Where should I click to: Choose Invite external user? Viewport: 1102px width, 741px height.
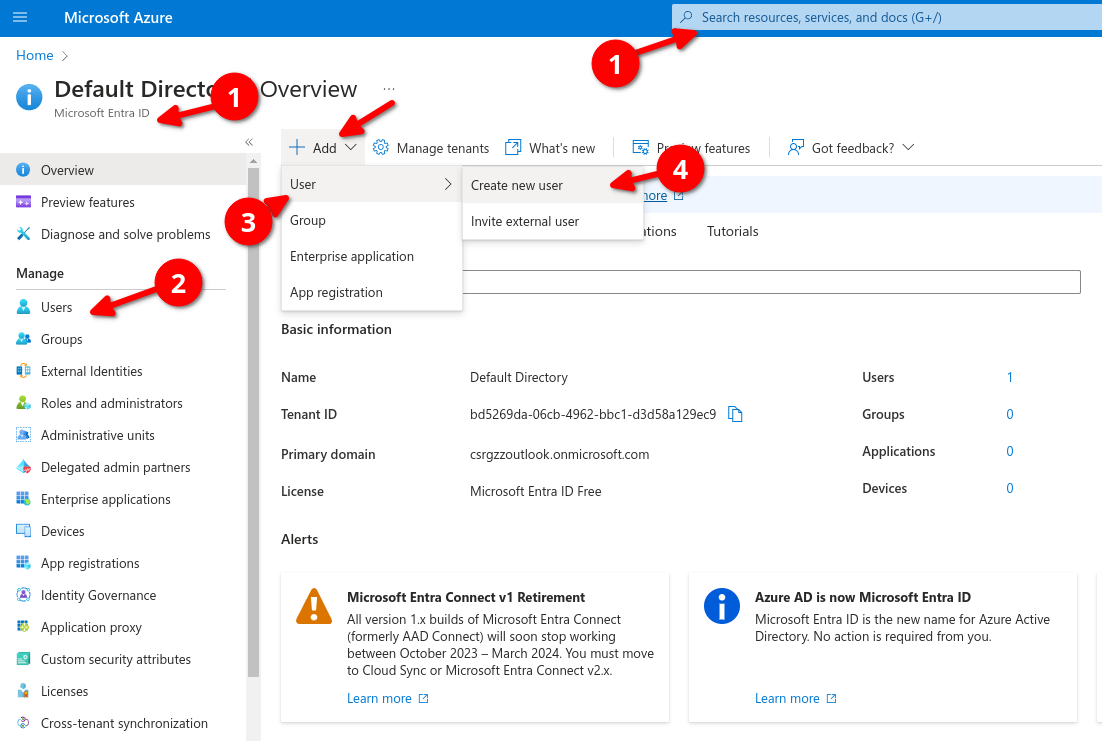coord(525,221)
